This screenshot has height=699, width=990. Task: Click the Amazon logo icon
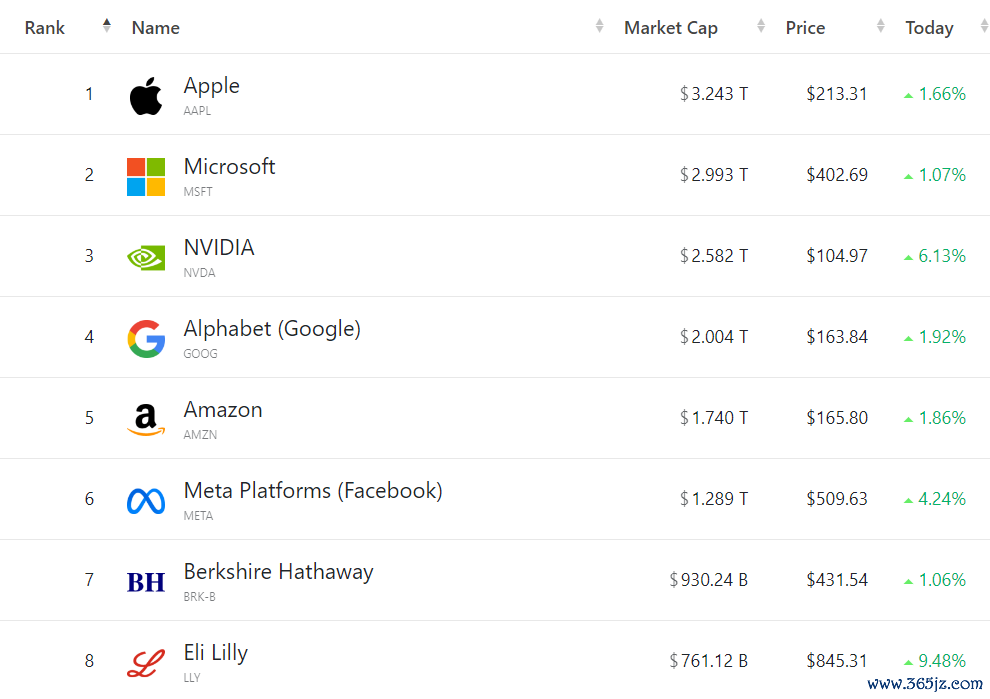pos(146,420)
